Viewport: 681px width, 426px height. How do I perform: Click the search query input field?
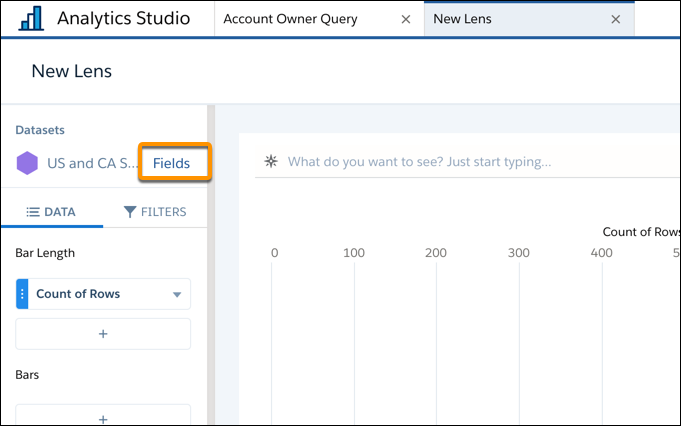click(x=467, y=162)
